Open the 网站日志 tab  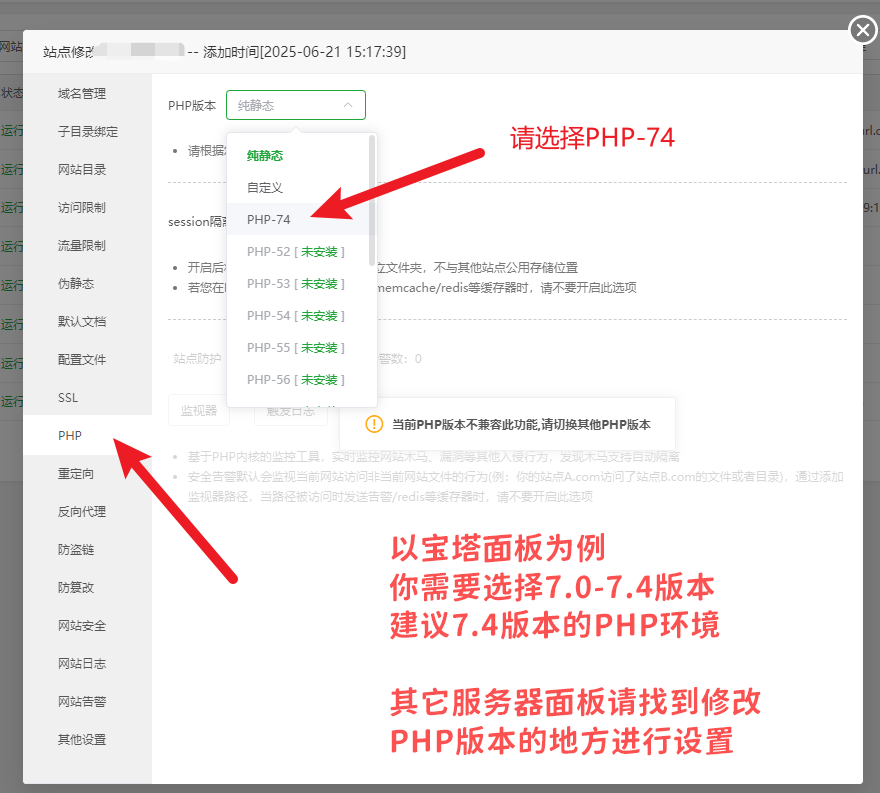pyautogui.click(x=82, y=664)
